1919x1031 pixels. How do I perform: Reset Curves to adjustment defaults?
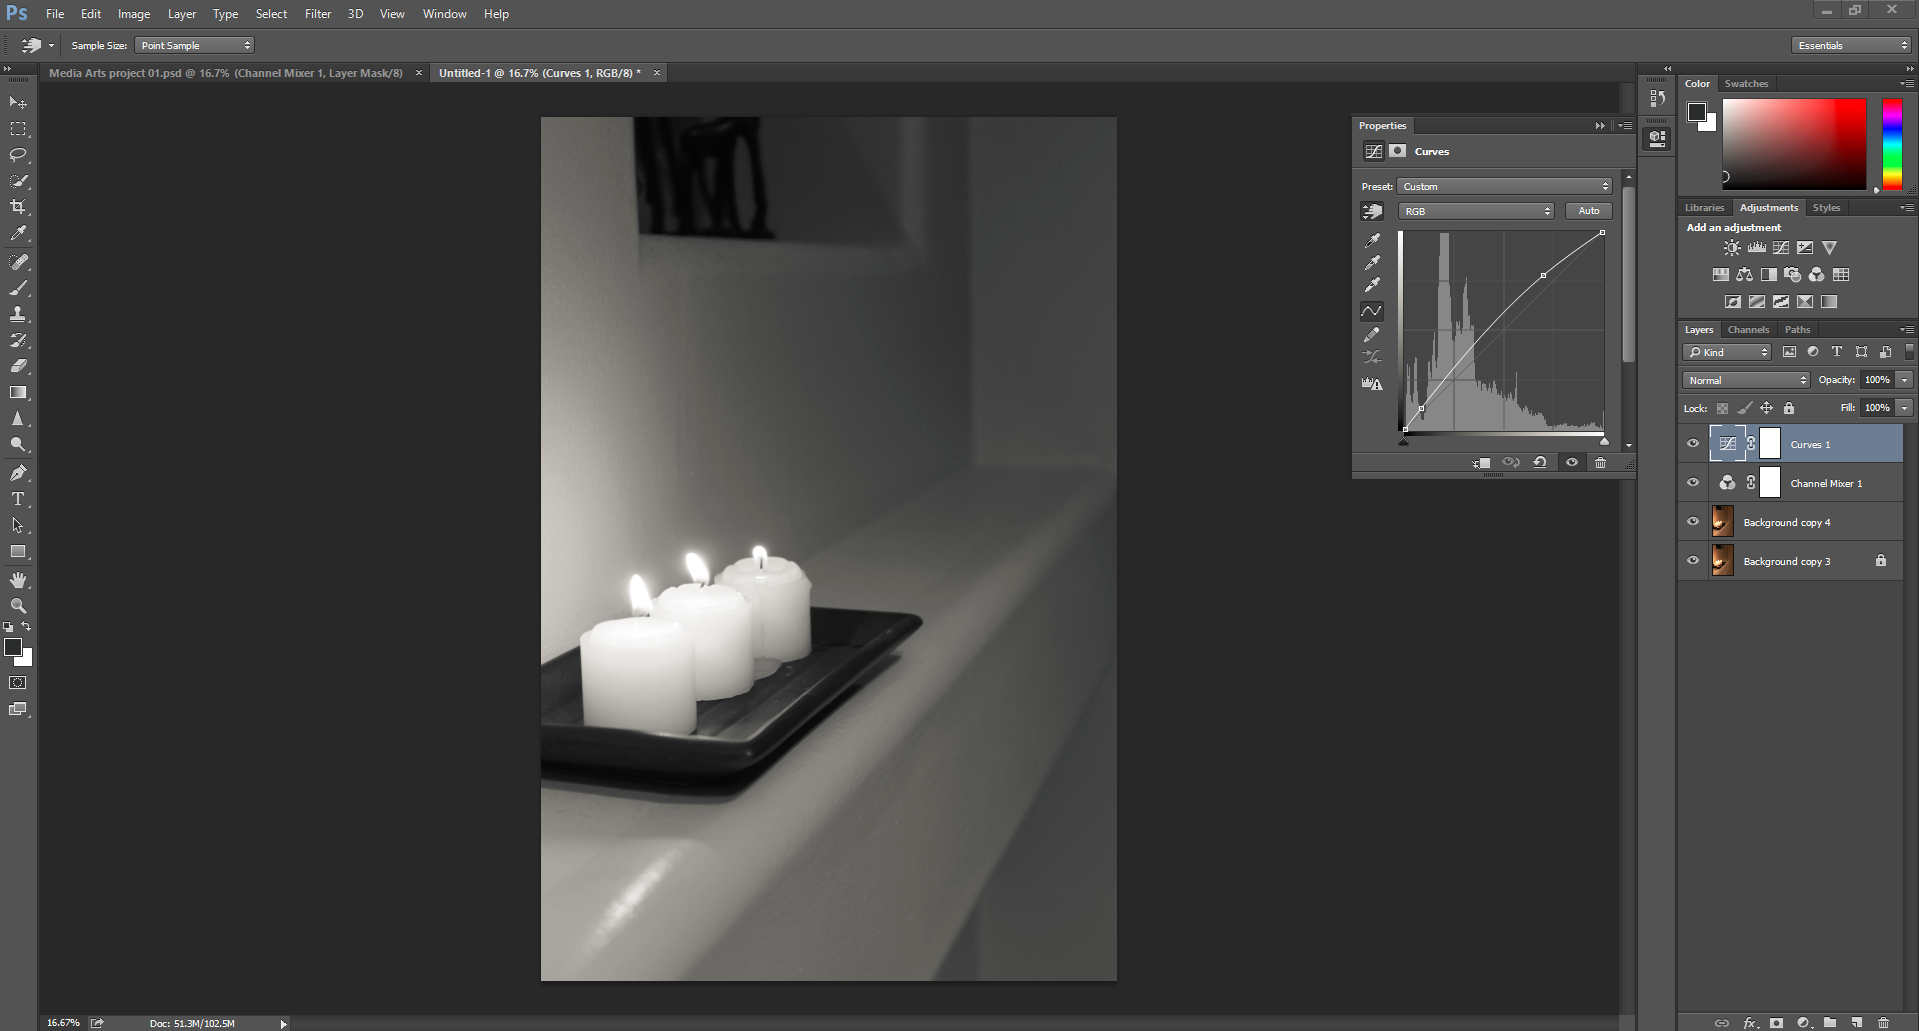1540,462
